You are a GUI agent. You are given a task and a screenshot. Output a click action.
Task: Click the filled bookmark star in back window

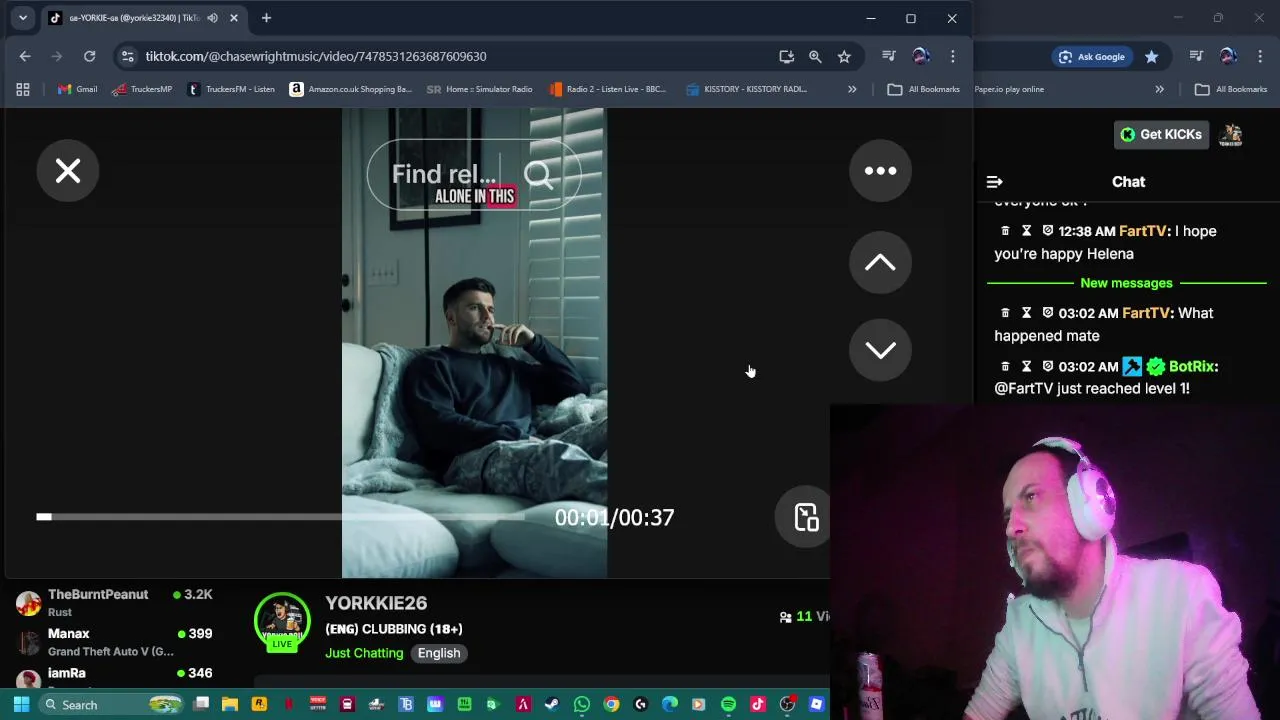(1152, 57)
